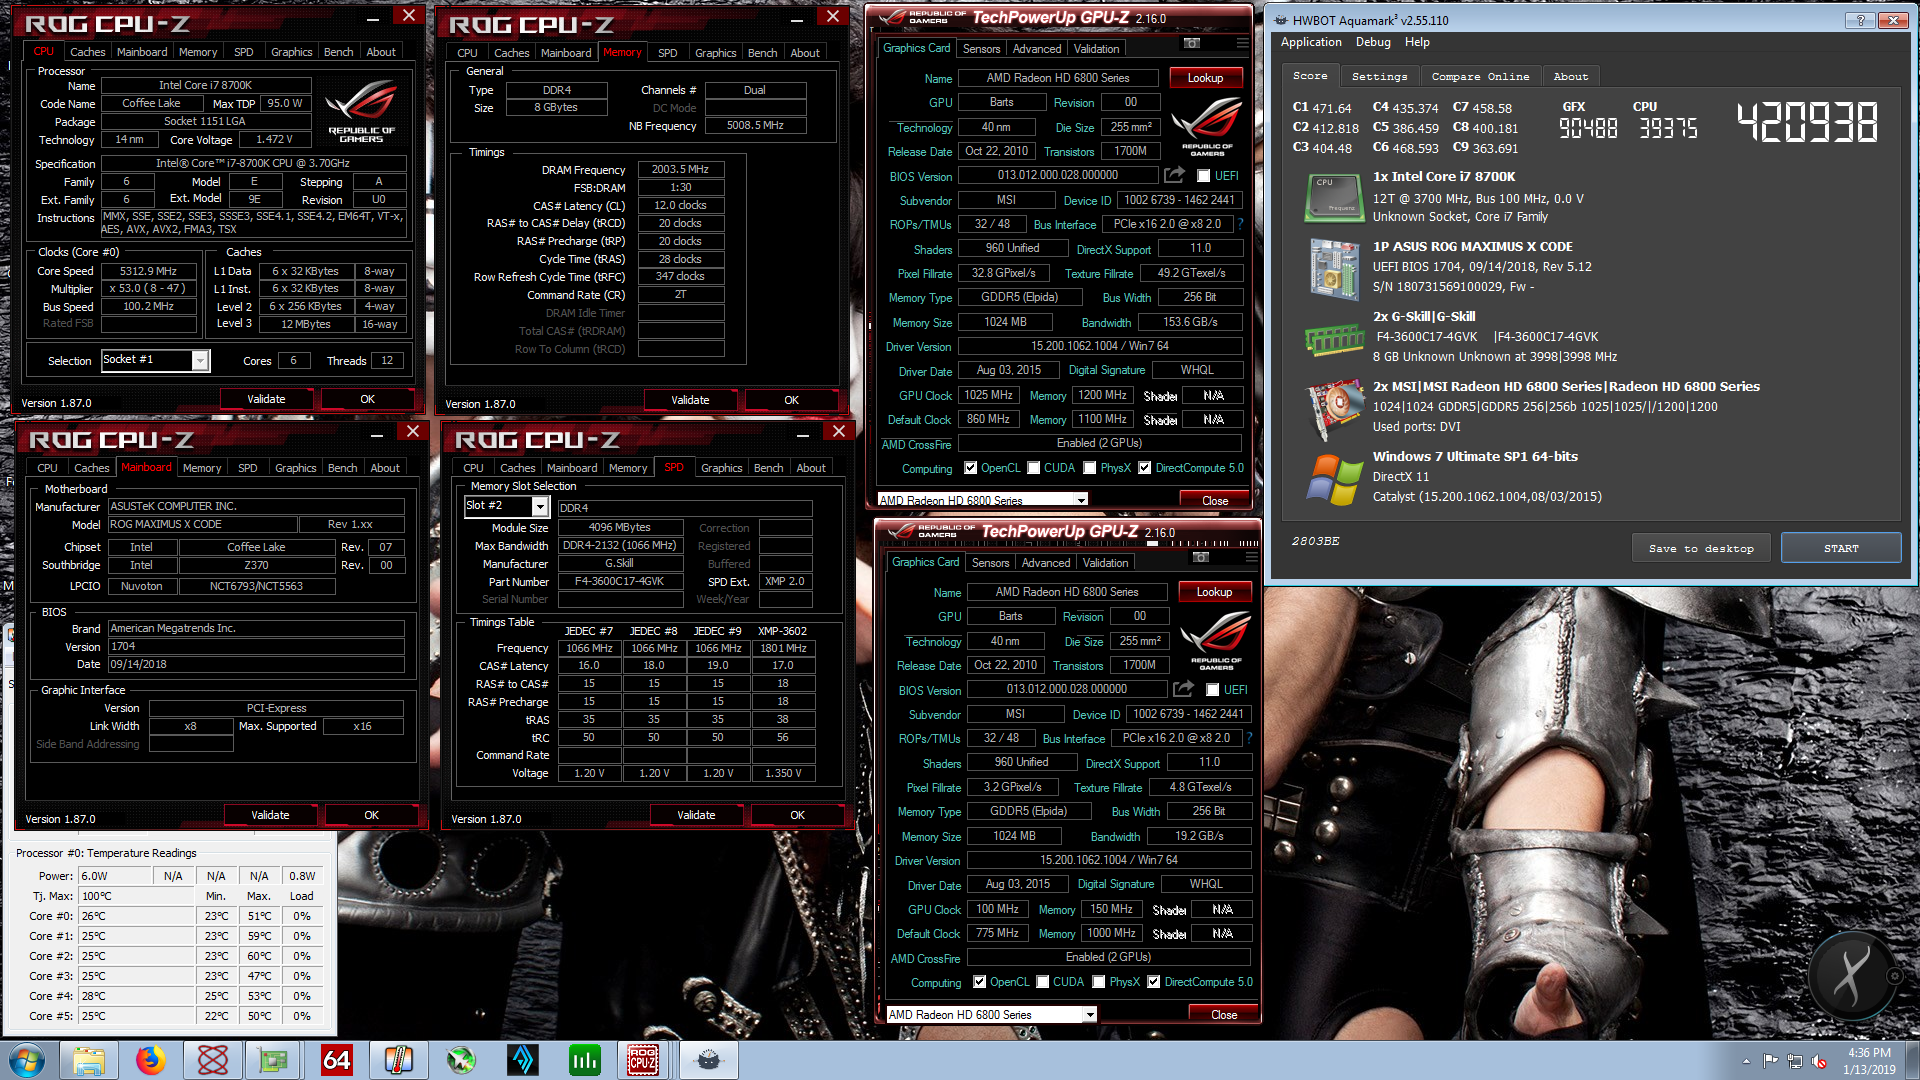Screen dimensions: 1920x1080
Task: Take a screenshot with top GPU-Z camera icon
Action: (1191, 44)
